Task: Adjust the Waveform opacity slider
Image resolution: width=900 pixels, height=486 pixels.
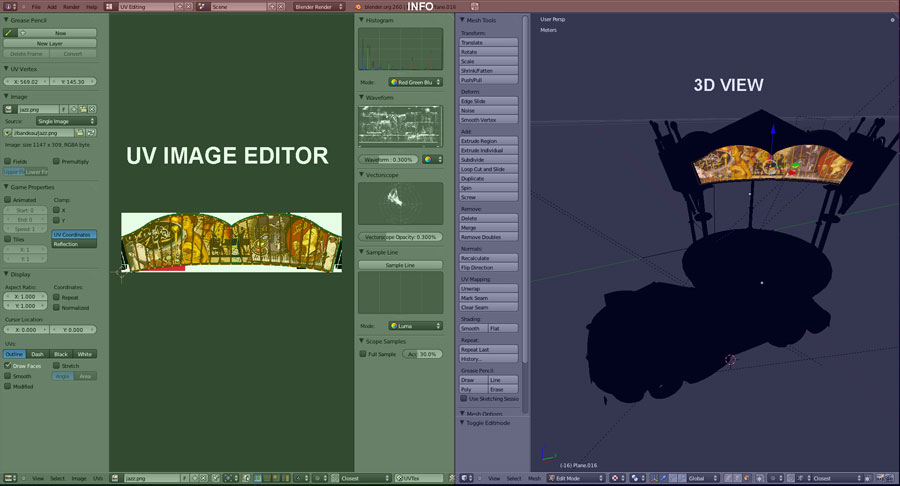Action: 389,160
